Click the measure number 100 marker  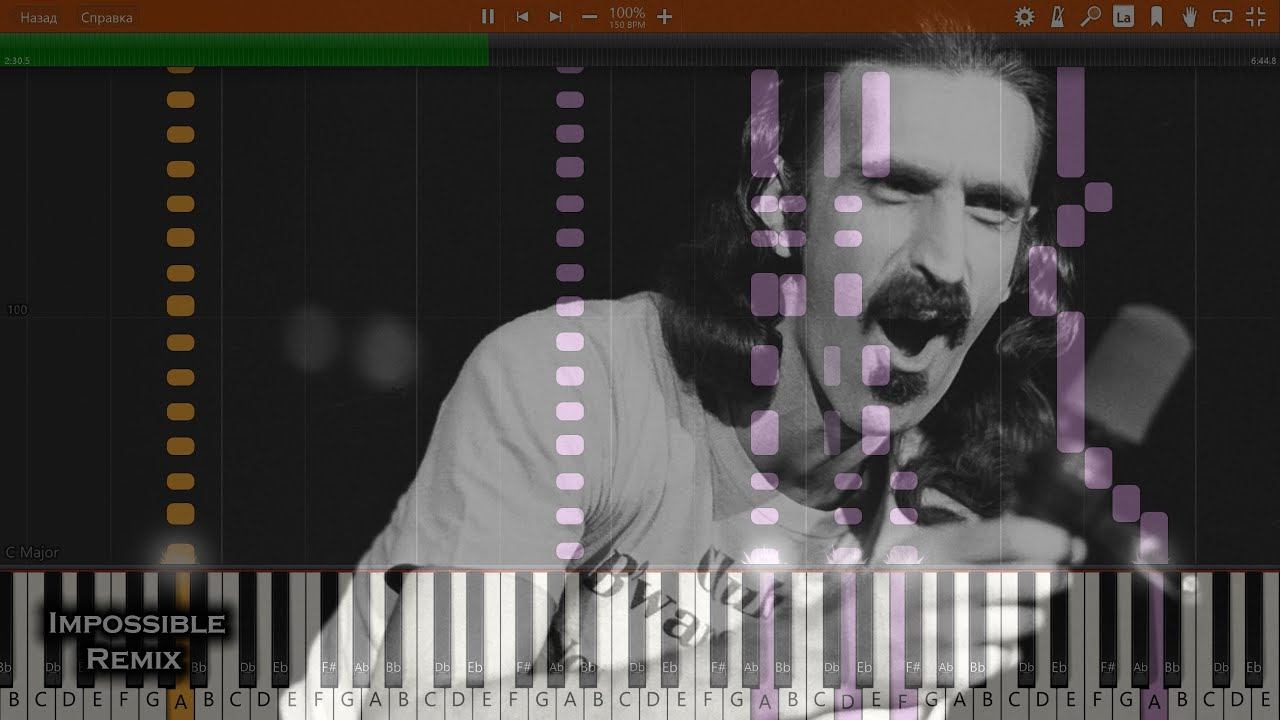17,310
